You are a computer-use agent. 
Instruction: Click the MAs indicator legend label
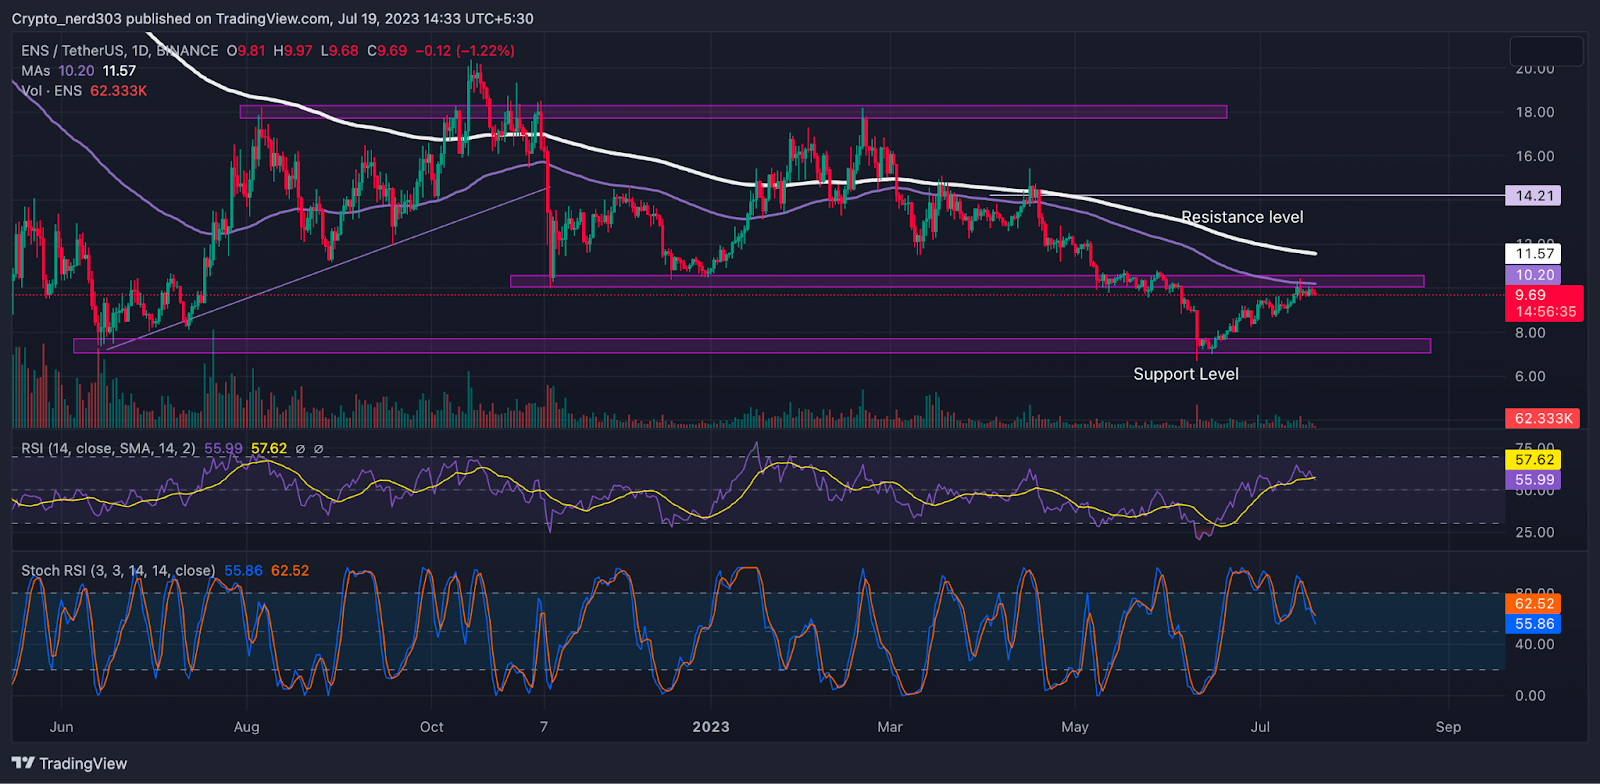[36, 70]
